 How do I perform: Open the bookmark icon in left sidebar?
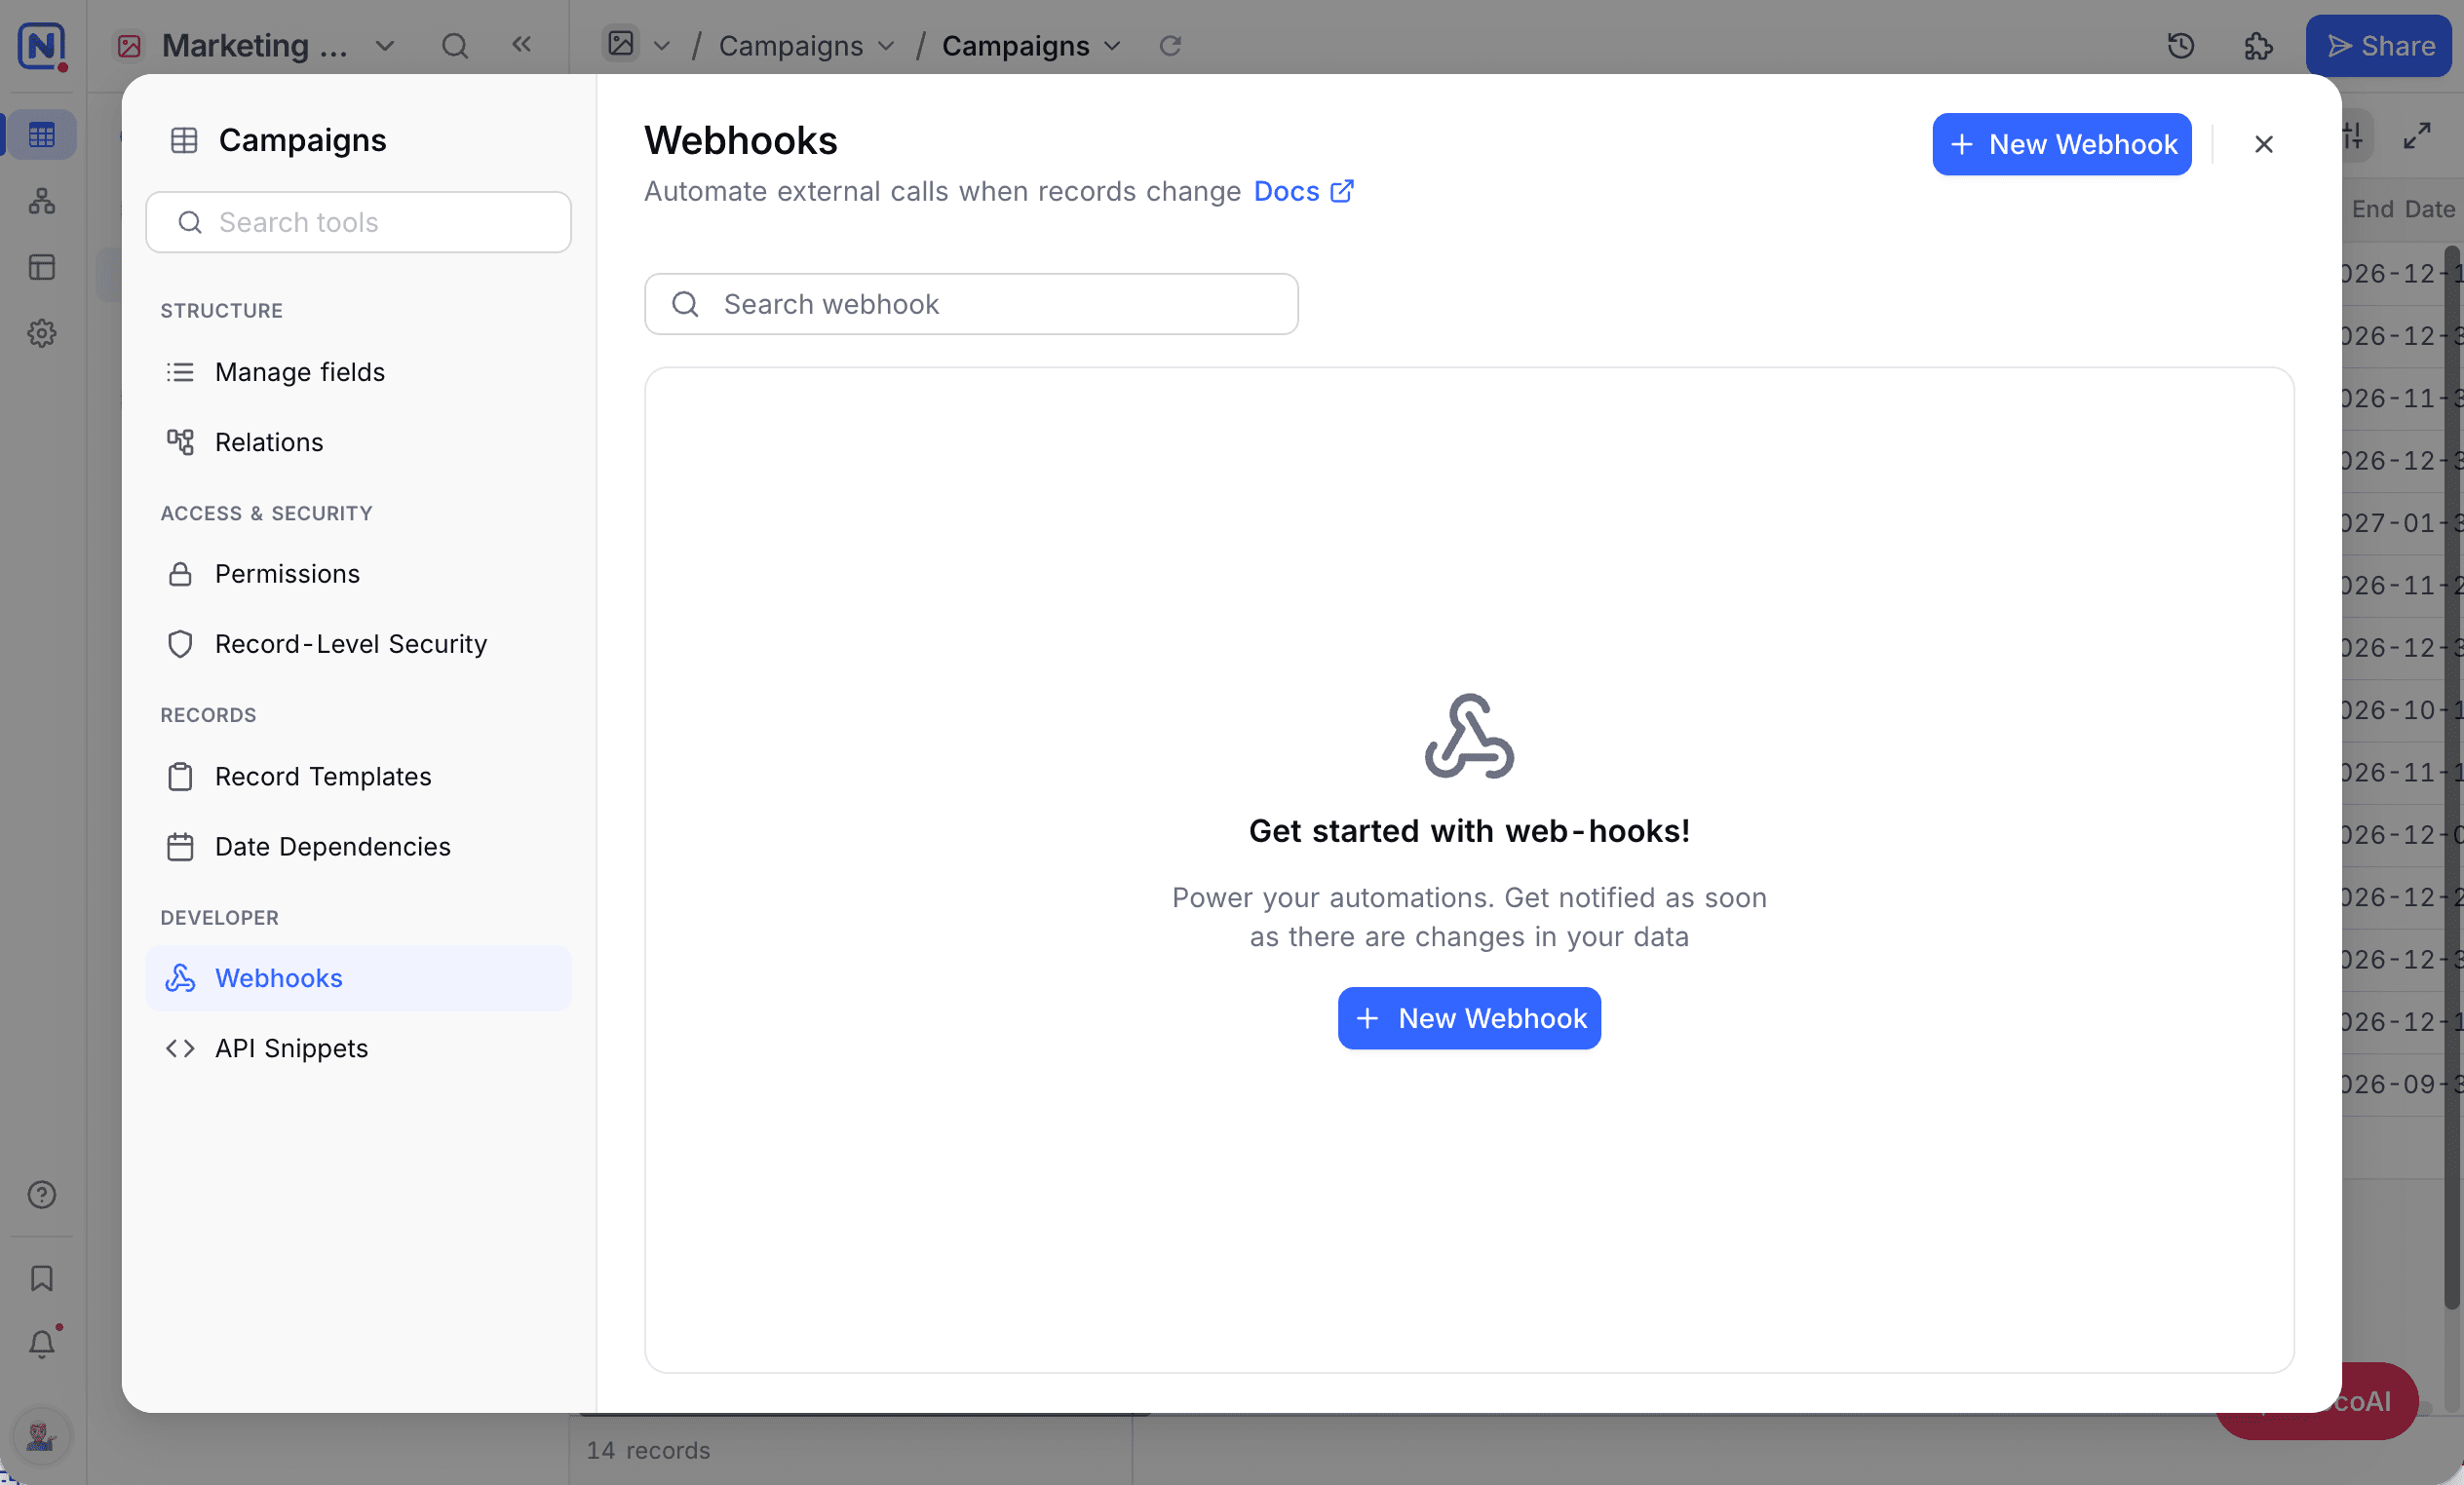(42, 1278)
